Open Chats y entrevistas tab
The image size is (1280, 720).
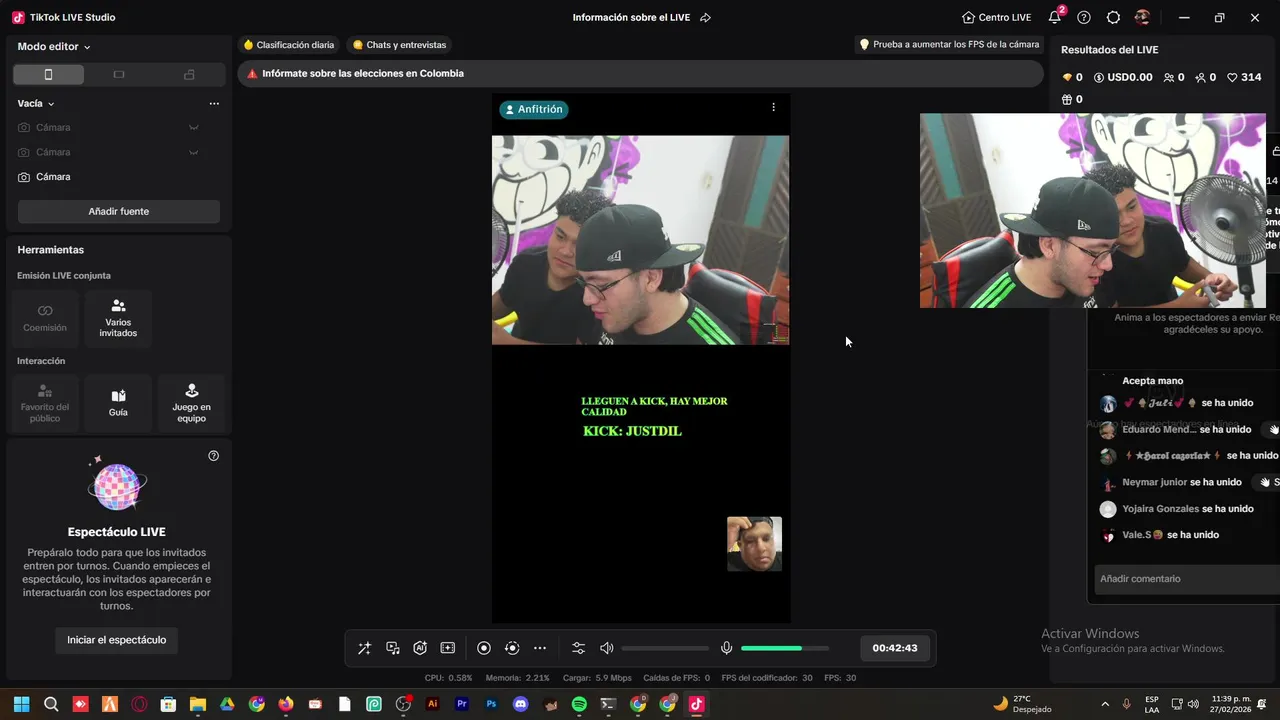point(399,45)
